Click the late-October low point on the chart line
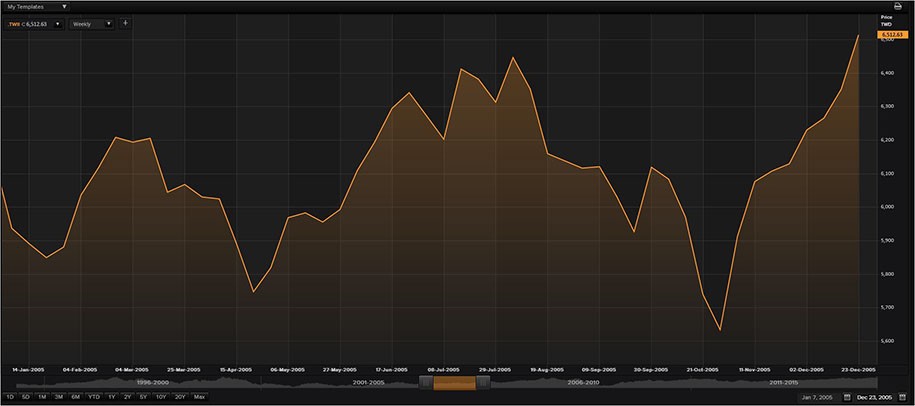The height and width of the screenshot is (406, 915). click(721, 330)
